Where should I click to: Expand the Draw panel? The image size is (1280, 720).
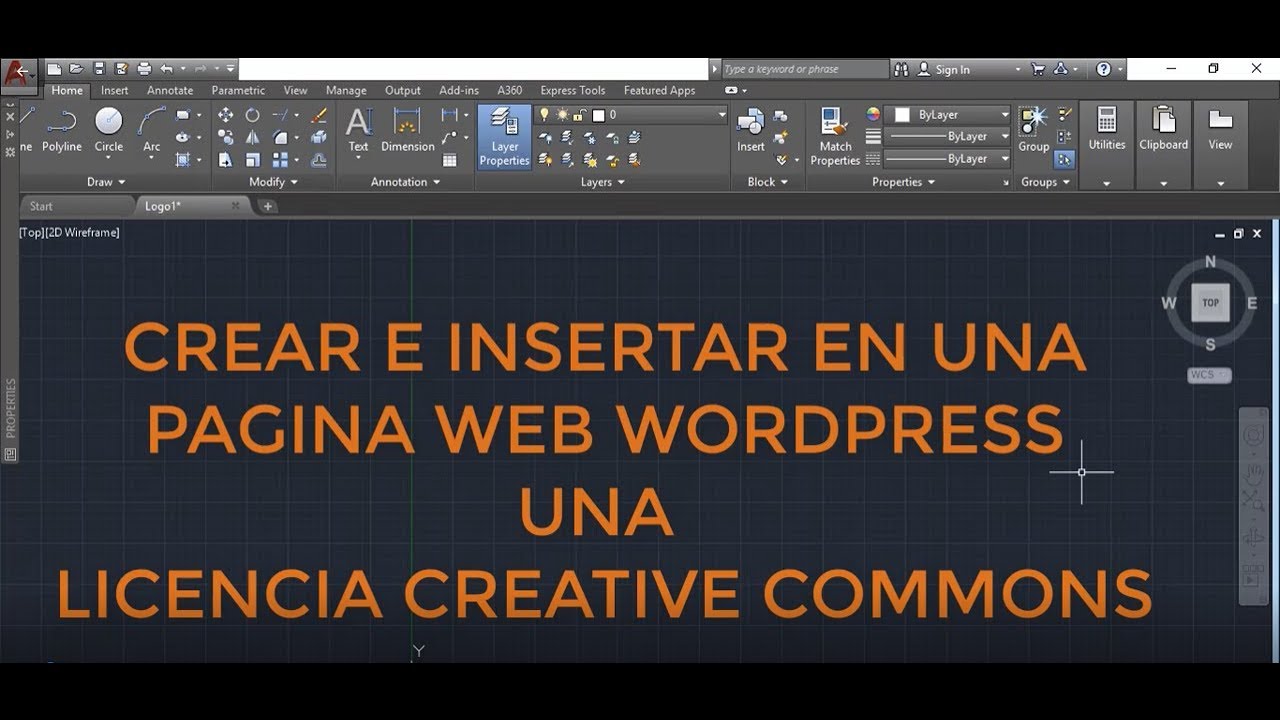click(106, 182)
